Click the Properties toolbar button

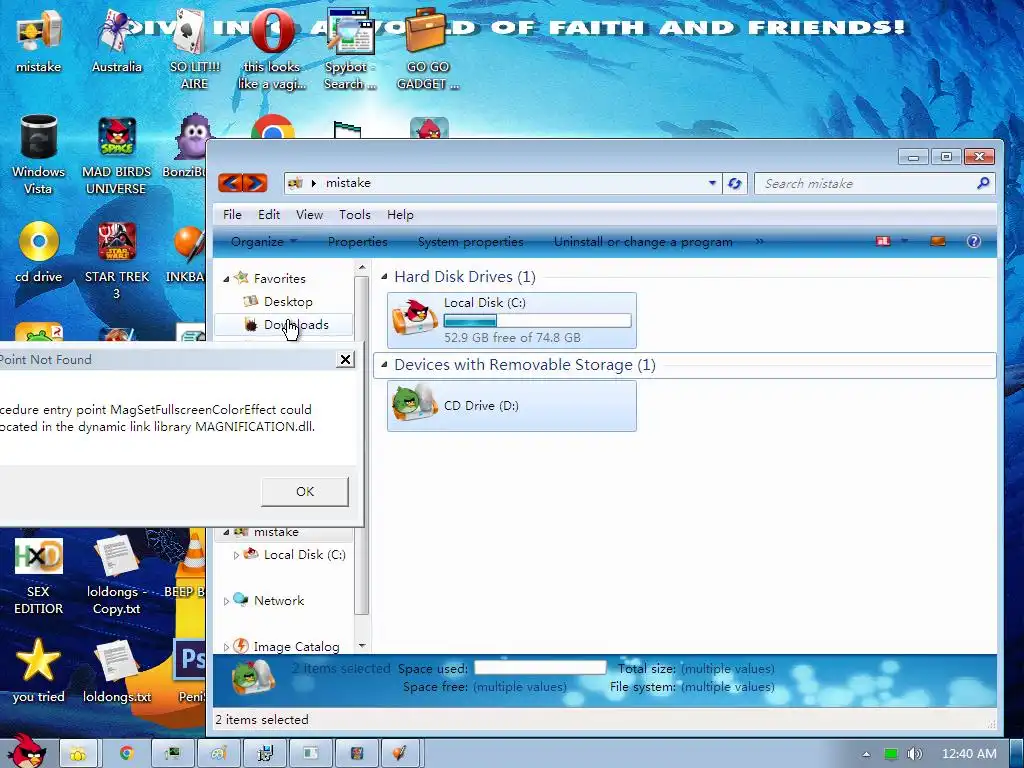pos(357,242)
